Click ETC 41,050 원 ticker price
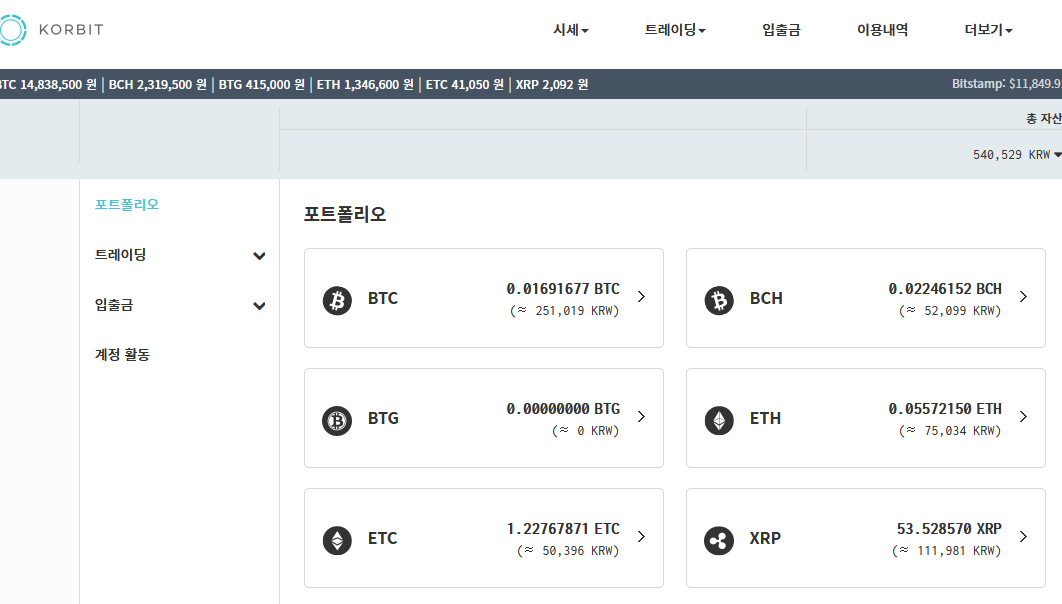 coord(465,85)
